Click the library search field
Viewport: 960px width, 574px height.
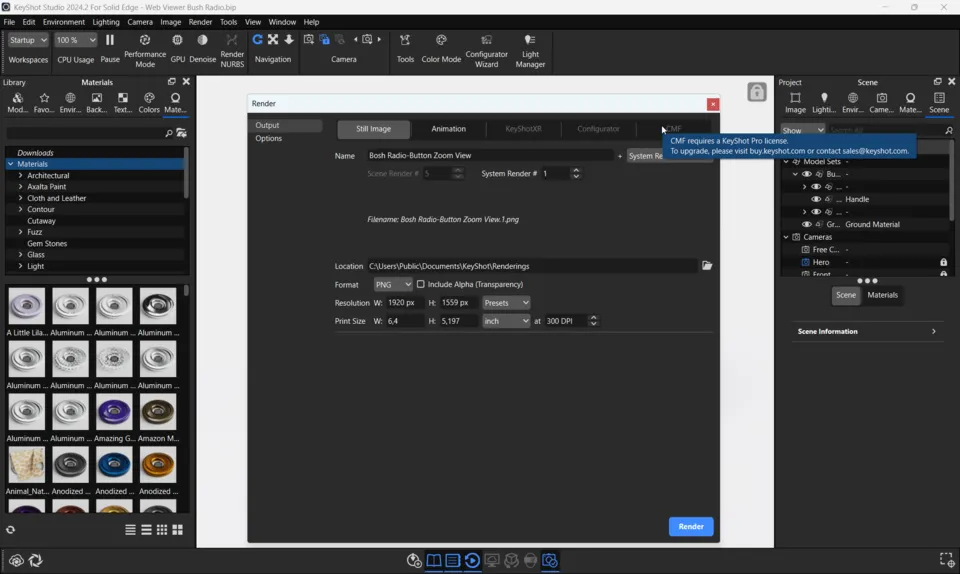click(84, 133)
